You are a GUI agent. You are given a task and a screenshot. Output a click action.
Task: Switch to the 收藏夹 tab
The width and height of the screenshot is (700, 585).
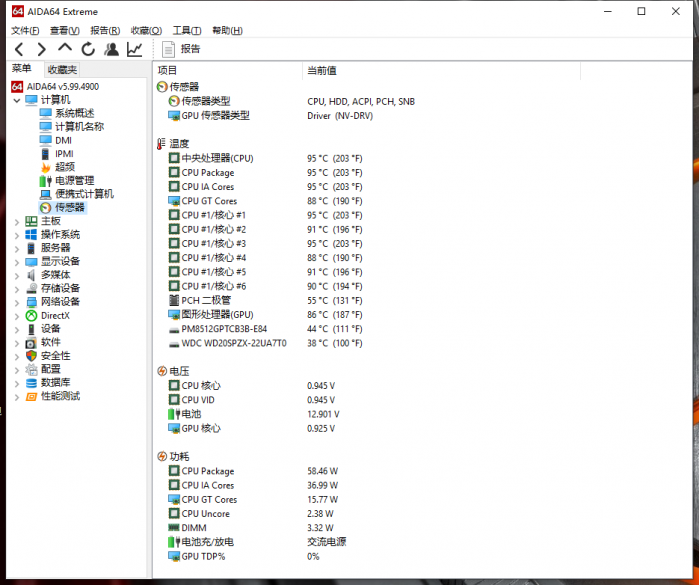click(62, 69)
